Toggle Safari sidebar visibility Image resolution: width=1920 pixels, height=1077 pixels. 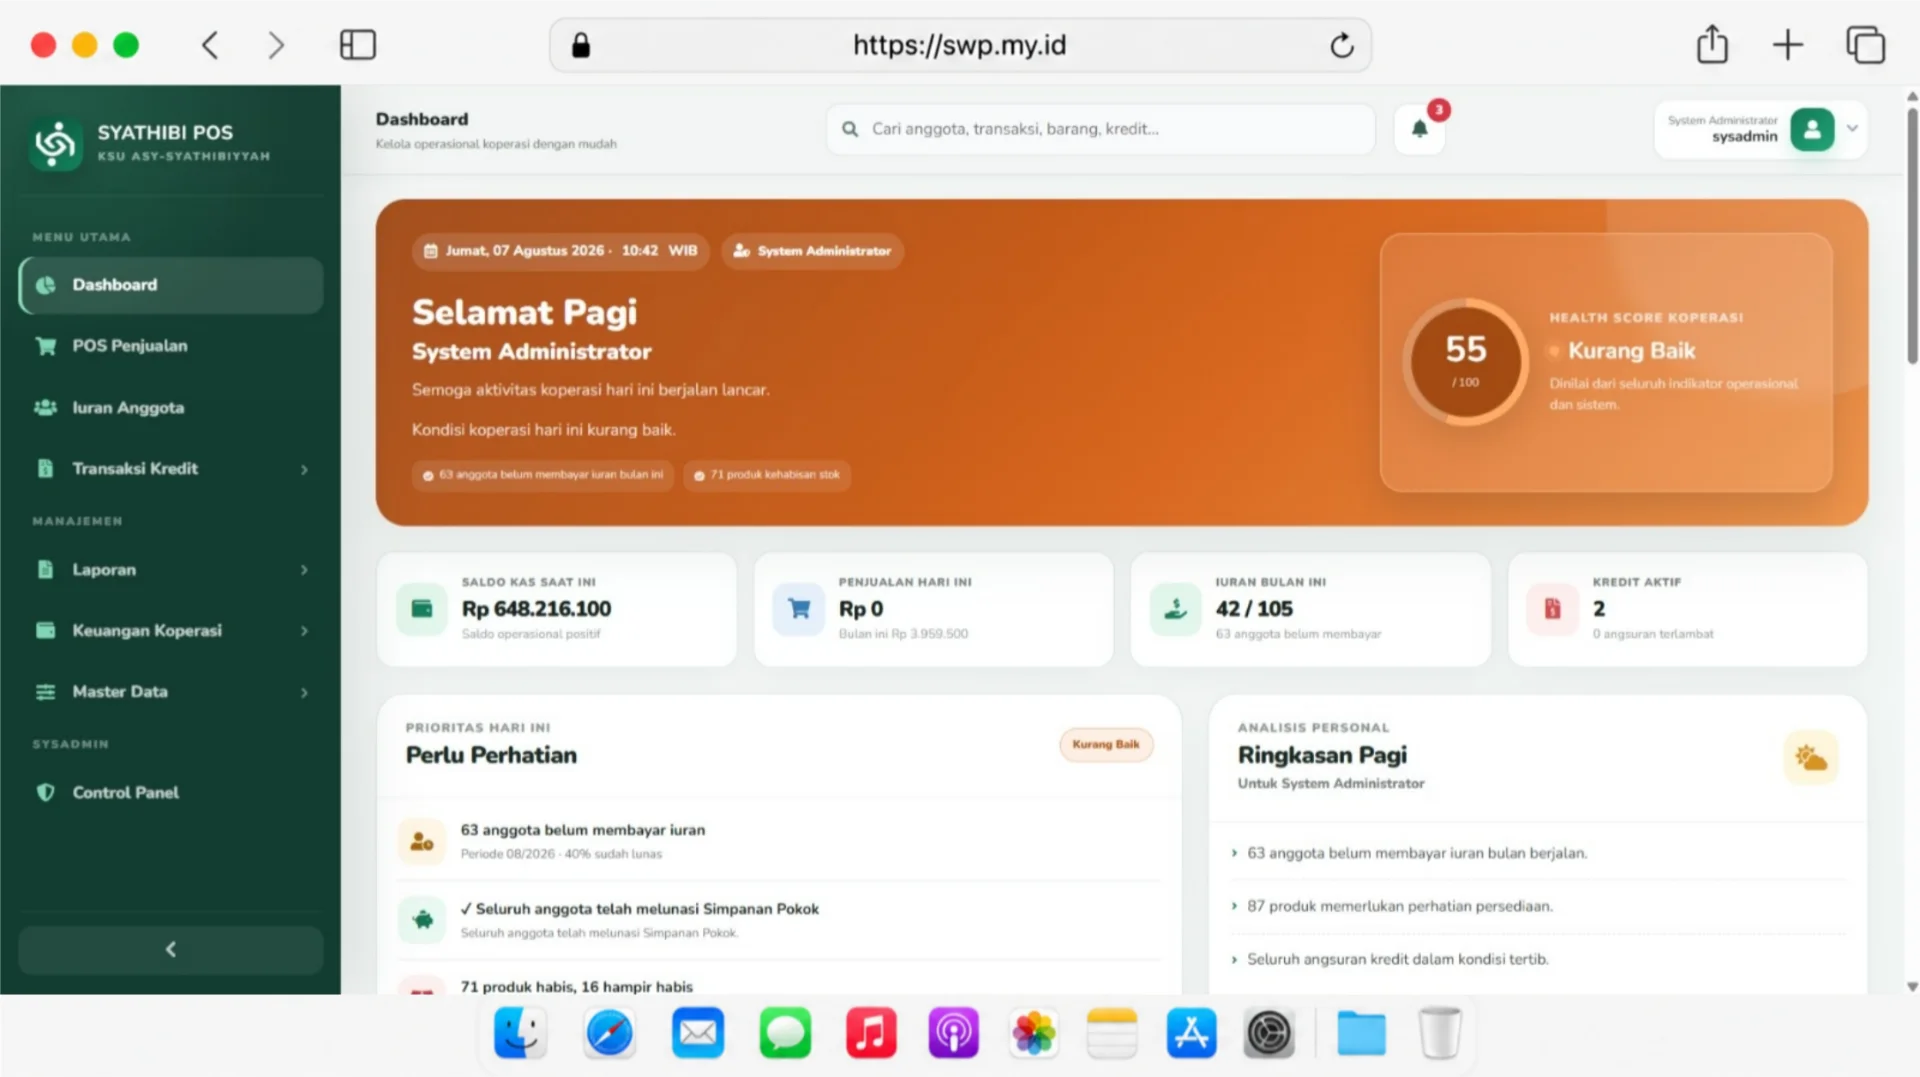pyautogui.click(x=358, y=45)
